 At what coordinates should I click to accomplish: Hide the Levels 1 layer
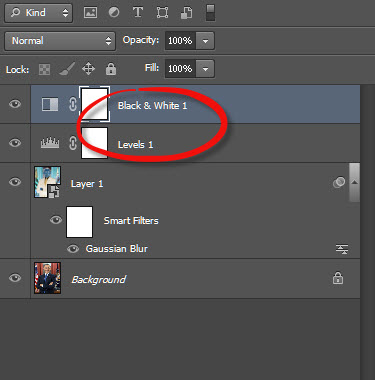click(x=15, y=143)
